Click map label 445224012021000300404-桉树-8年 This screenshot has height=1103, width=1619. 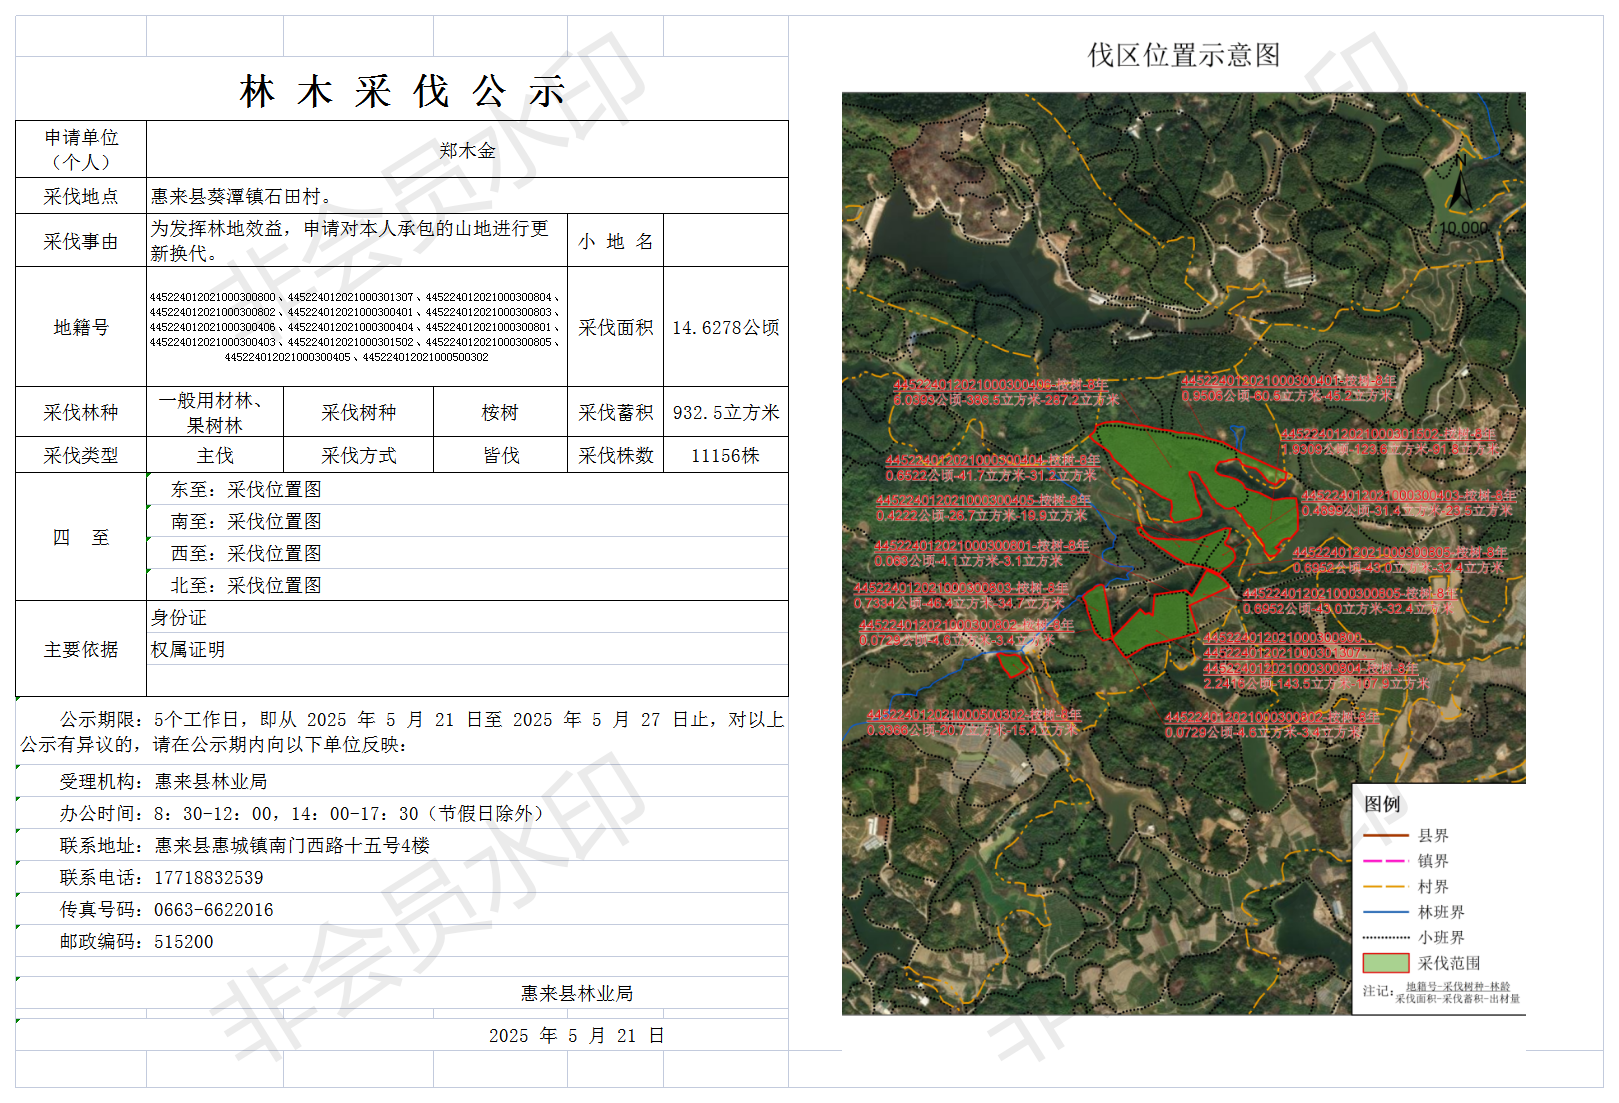(x=992, y=460)
